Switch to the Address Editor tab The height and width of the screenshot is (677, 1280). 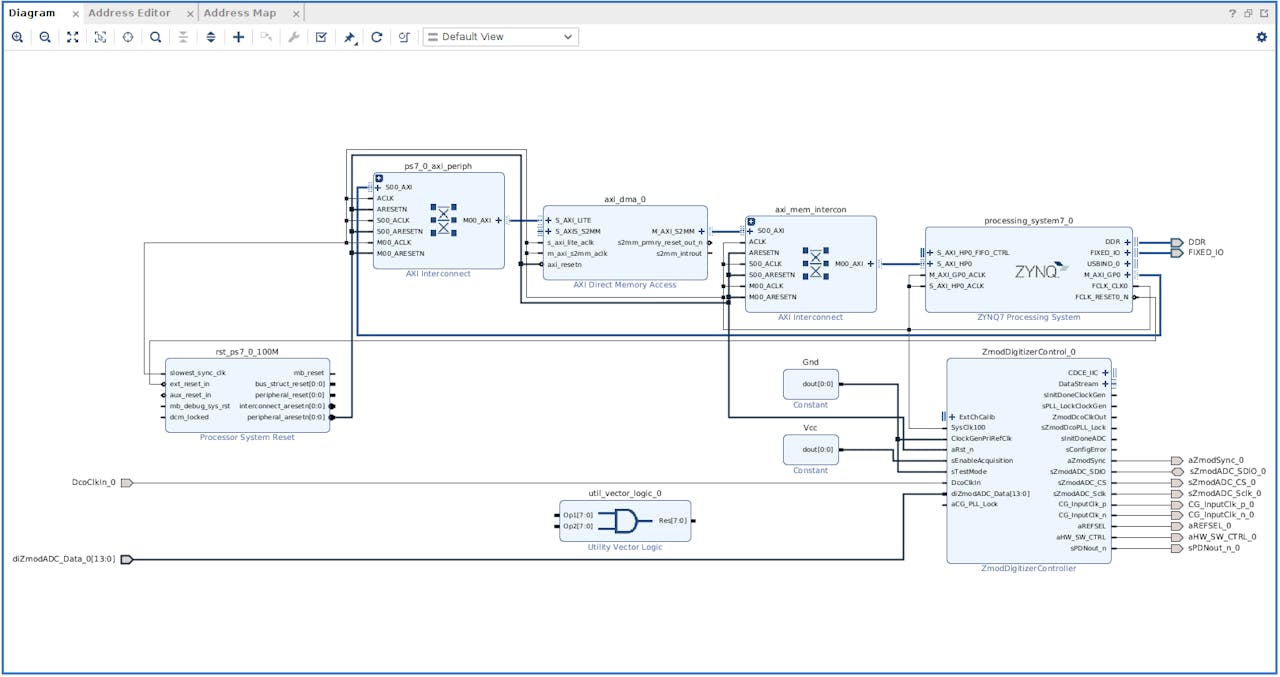click(129, 13)
